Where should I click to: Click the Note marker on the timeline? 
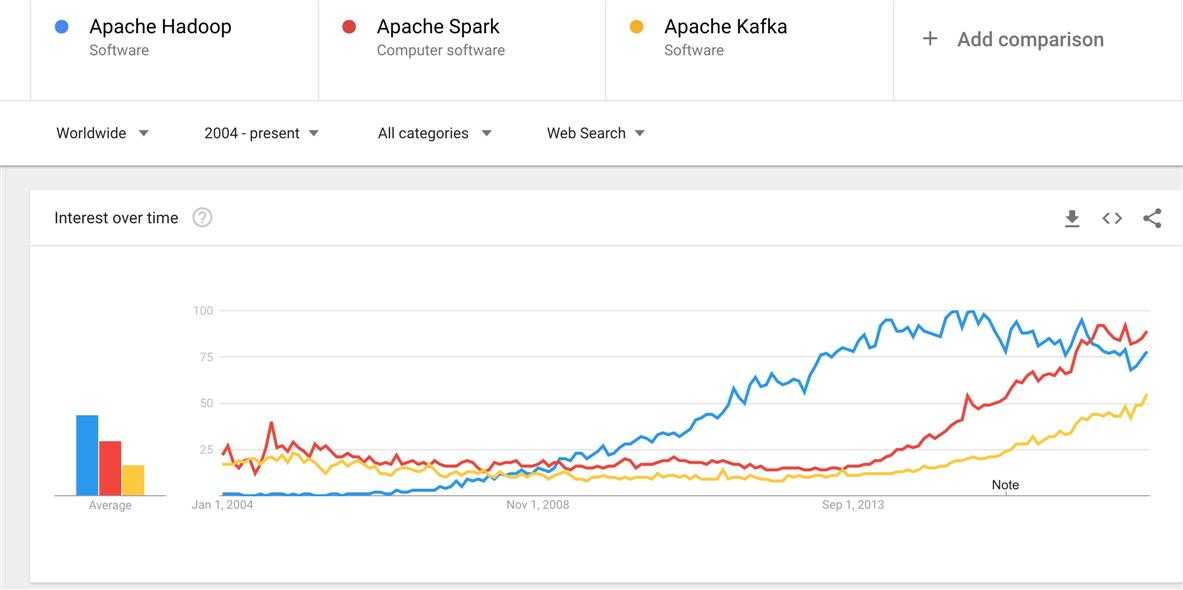click(x=1005, y=485)
